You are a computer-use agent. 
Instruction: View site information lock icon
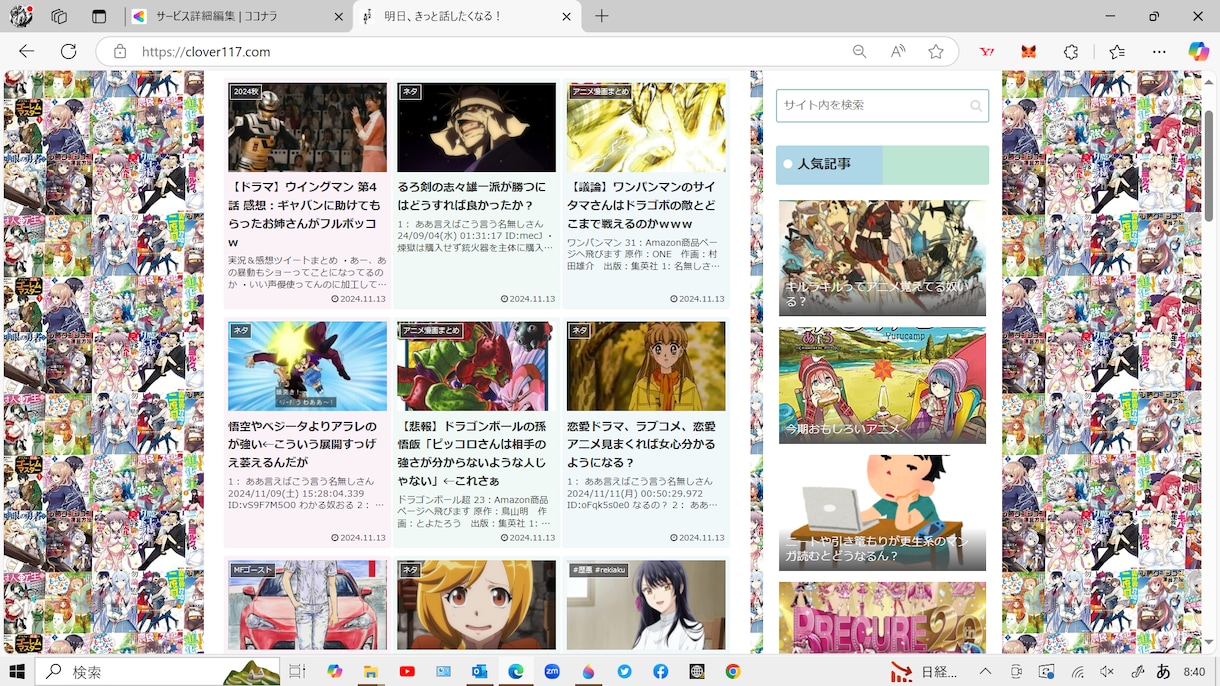point(119,52)
